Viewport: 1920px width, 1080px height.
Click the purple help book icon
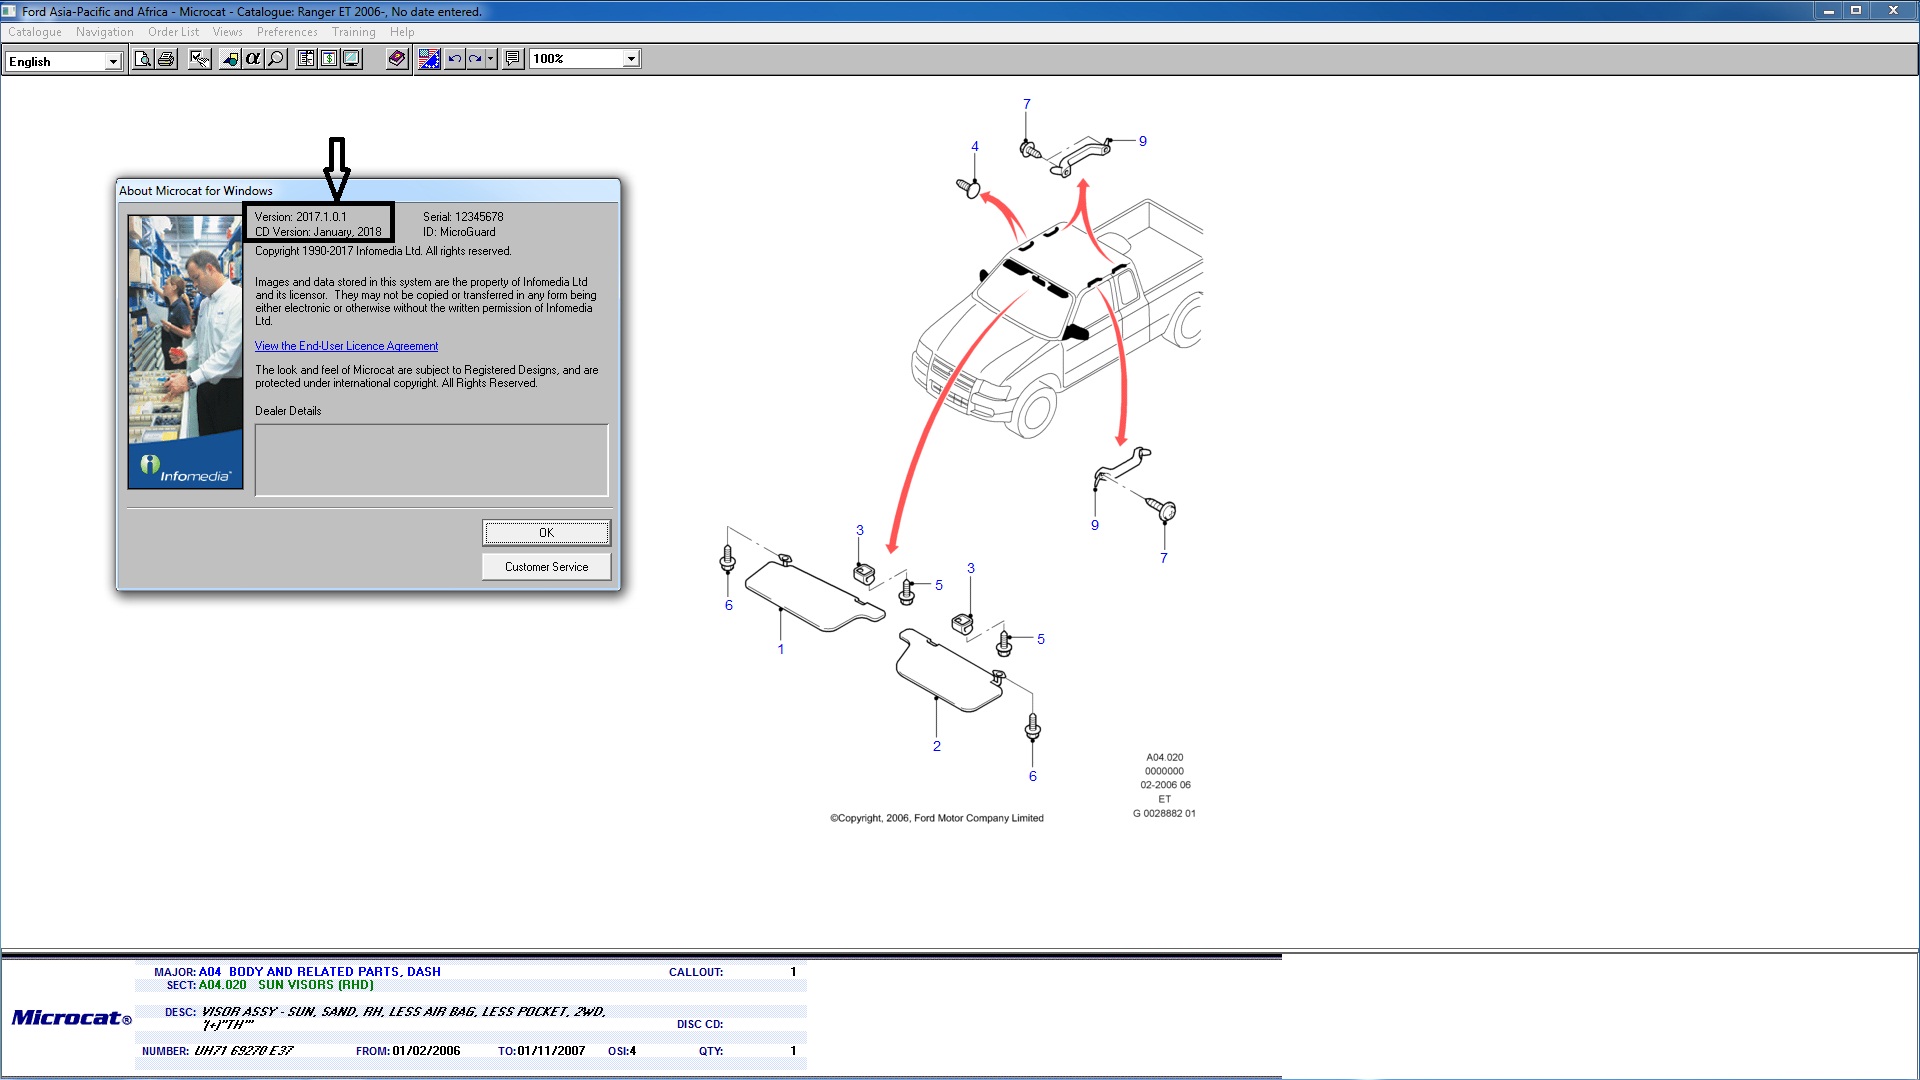click(397, 59)
